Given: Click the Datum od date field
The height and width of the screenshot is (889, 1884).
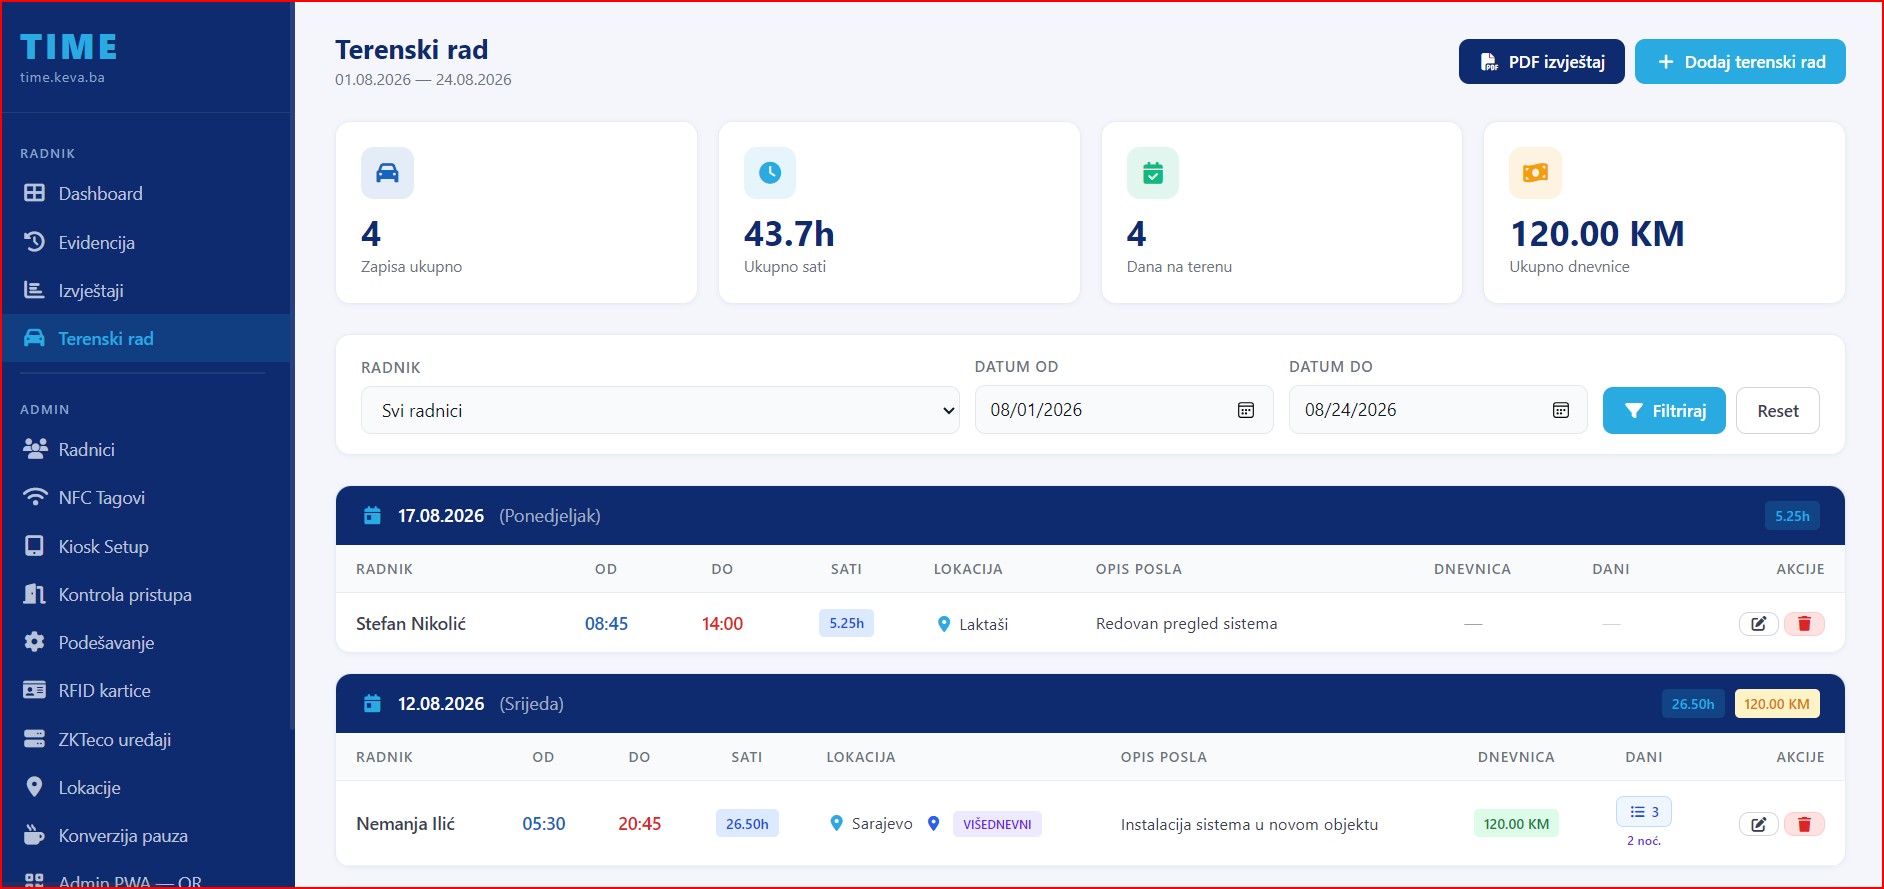Looking at the screenshot, I should click(x=1124, y=410).
